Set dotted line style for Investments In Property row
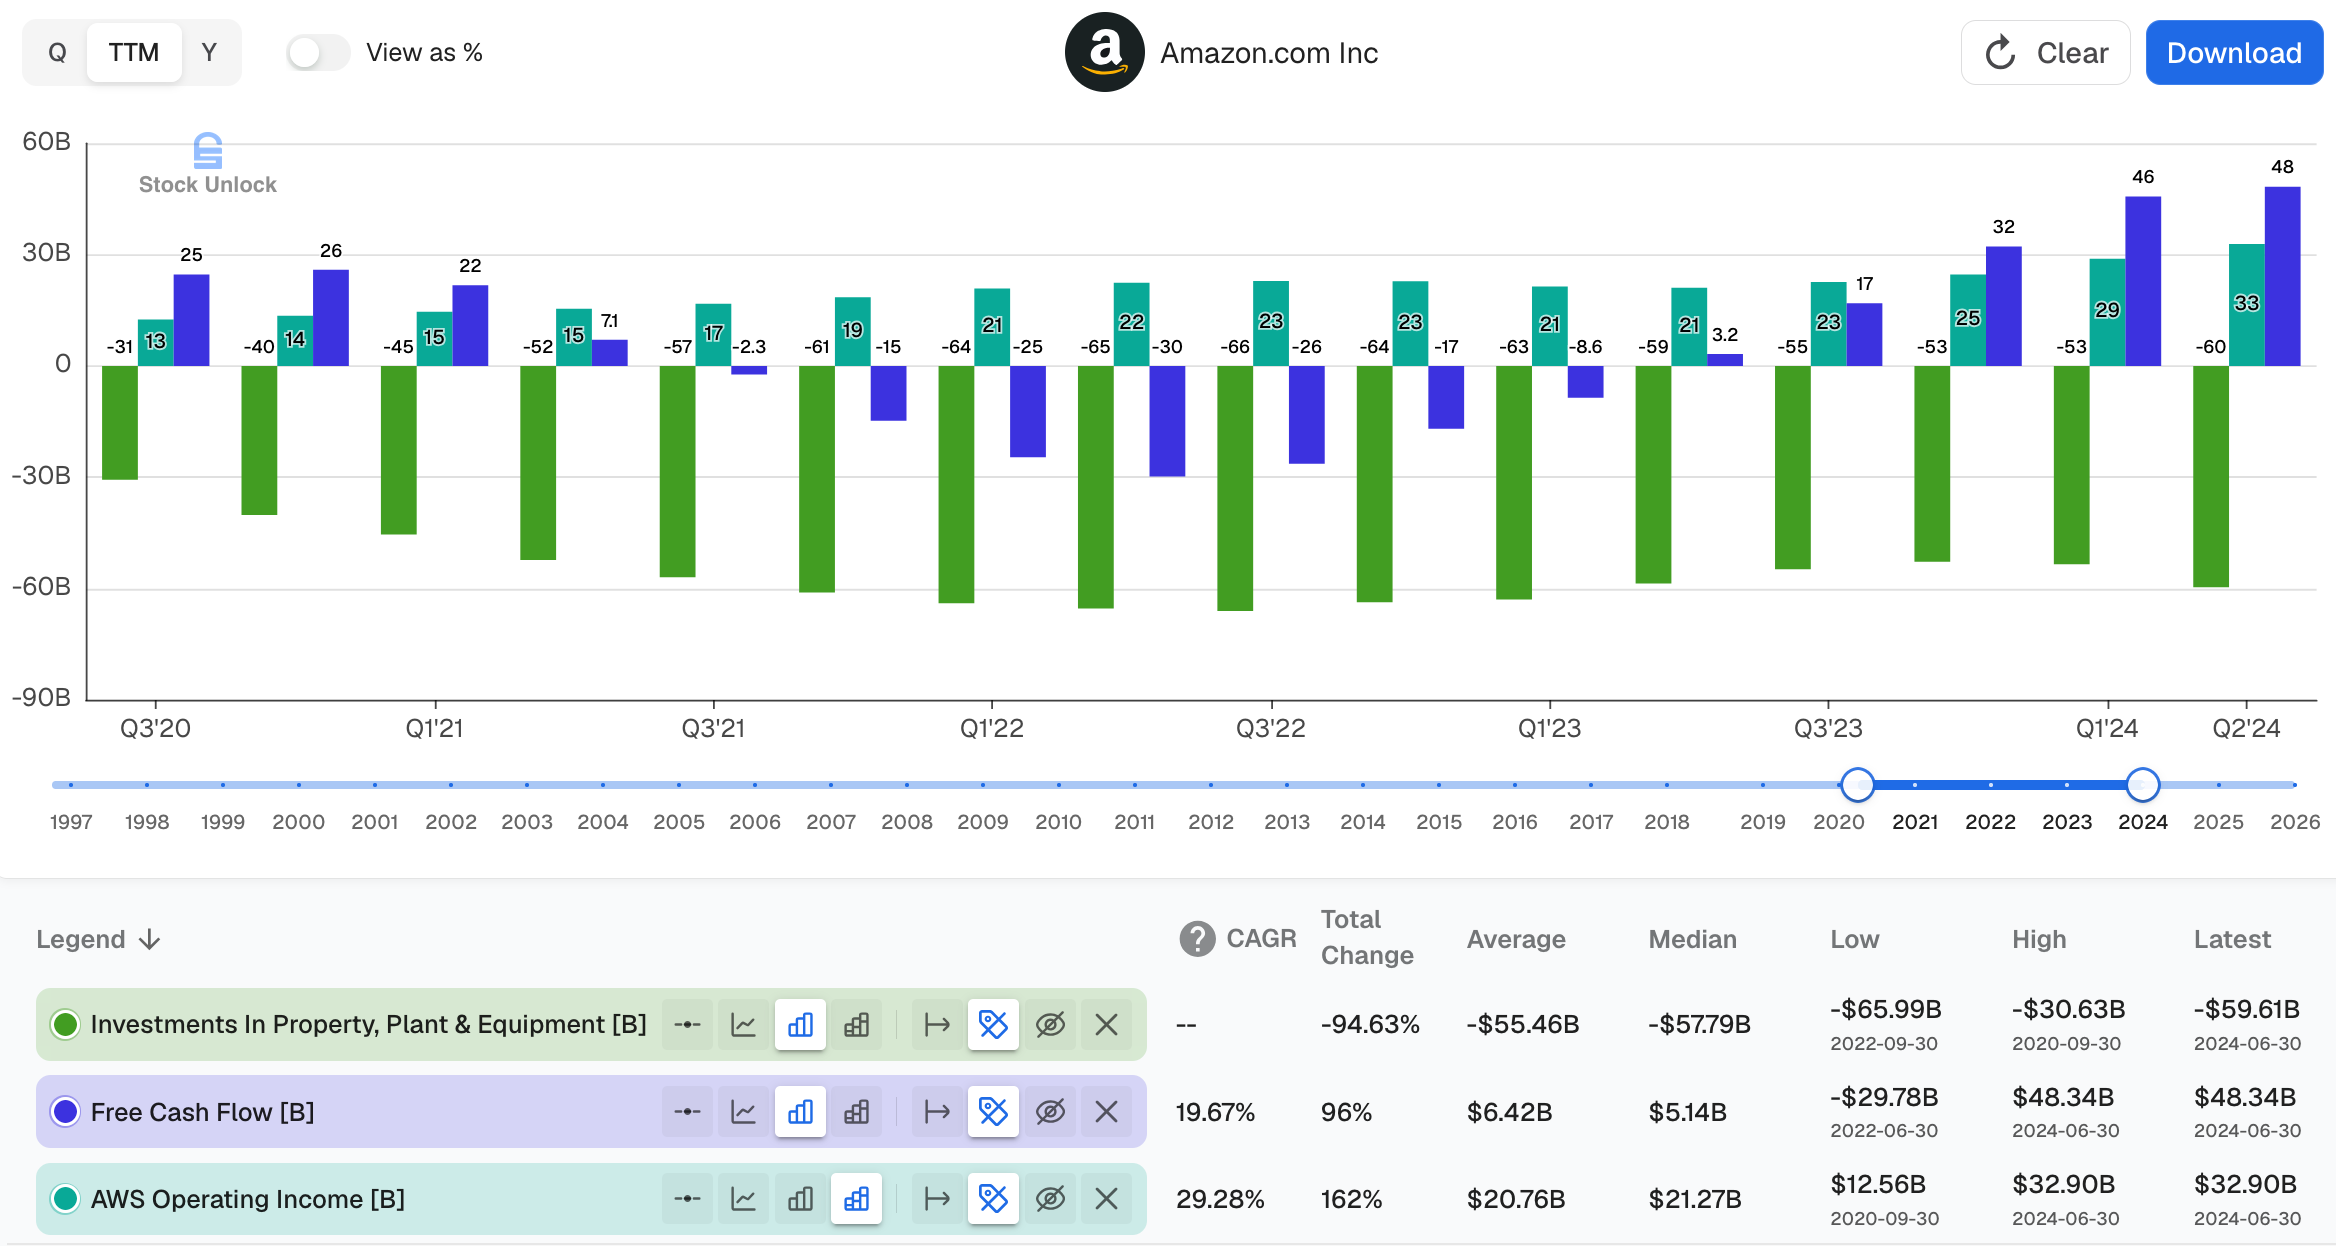 [x=687, y=1024]
